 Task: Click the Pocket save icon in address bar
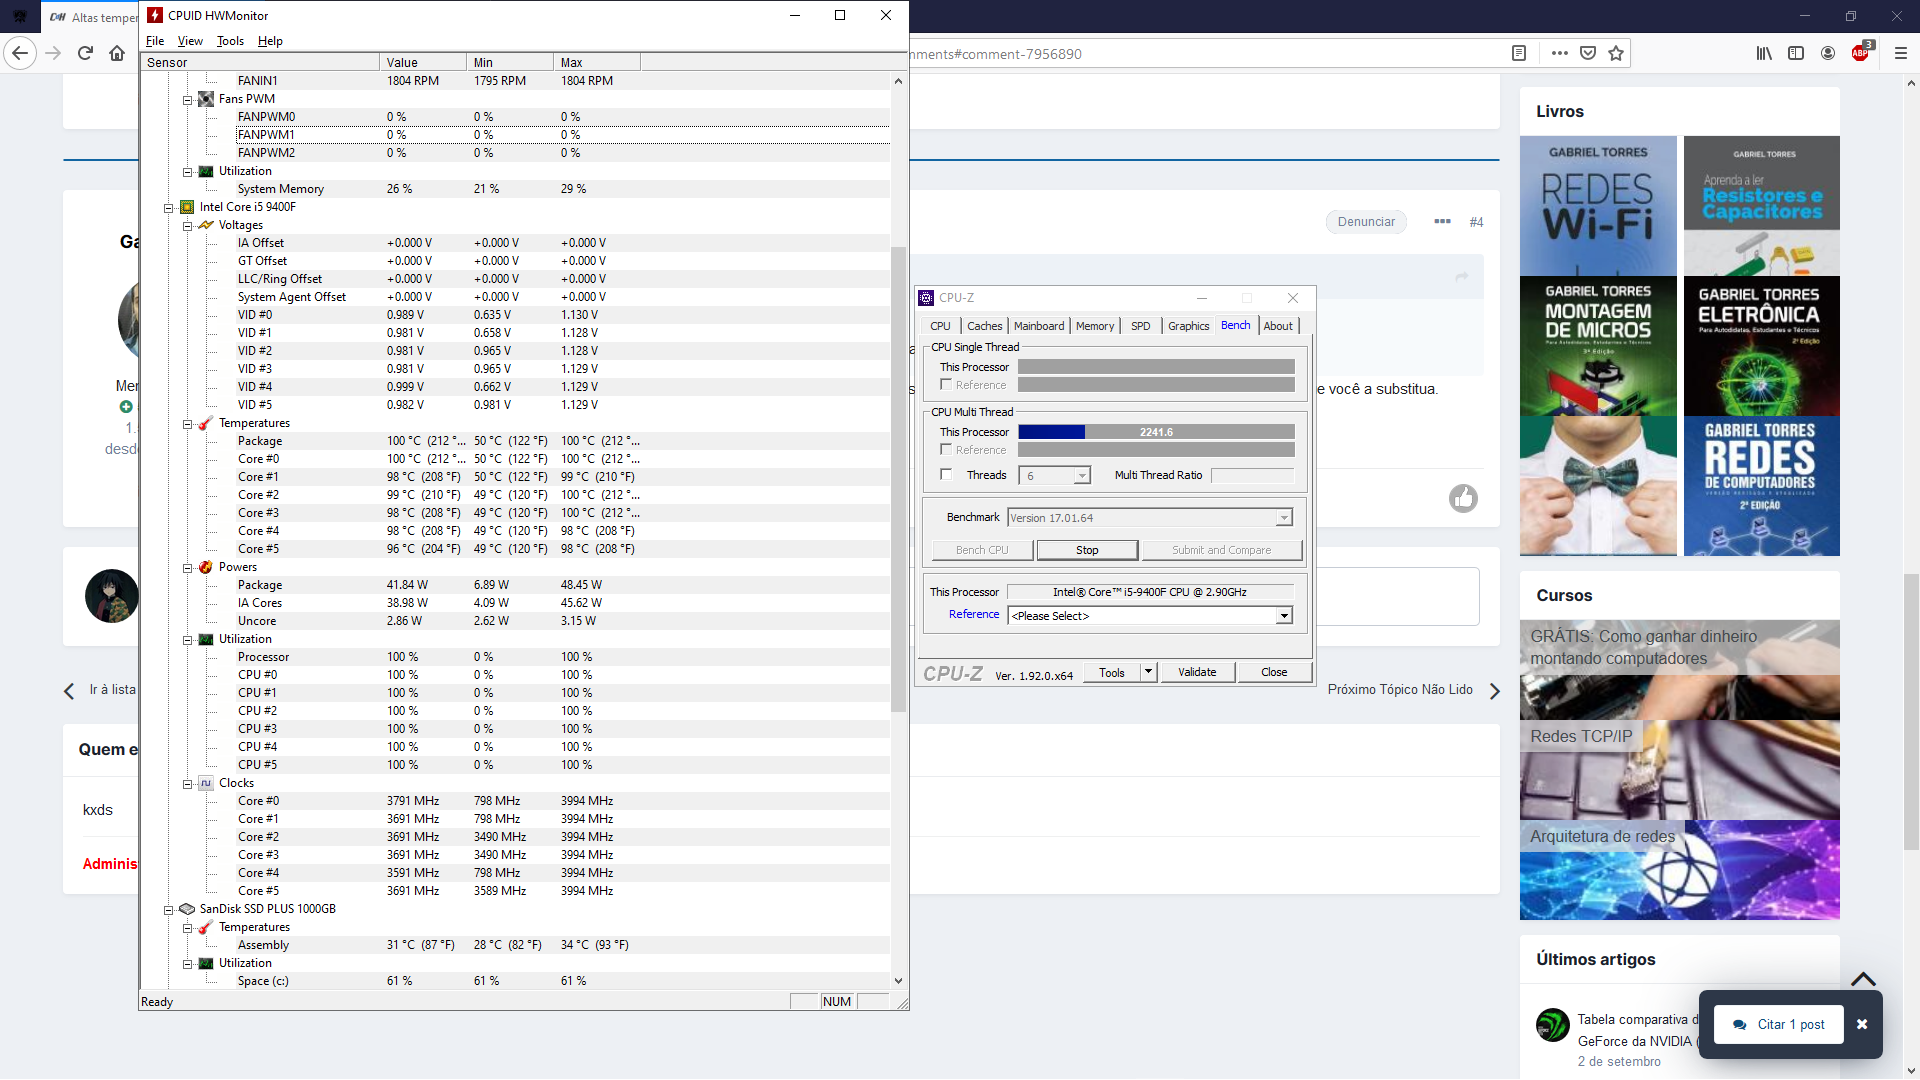(x=1587, y=53)
